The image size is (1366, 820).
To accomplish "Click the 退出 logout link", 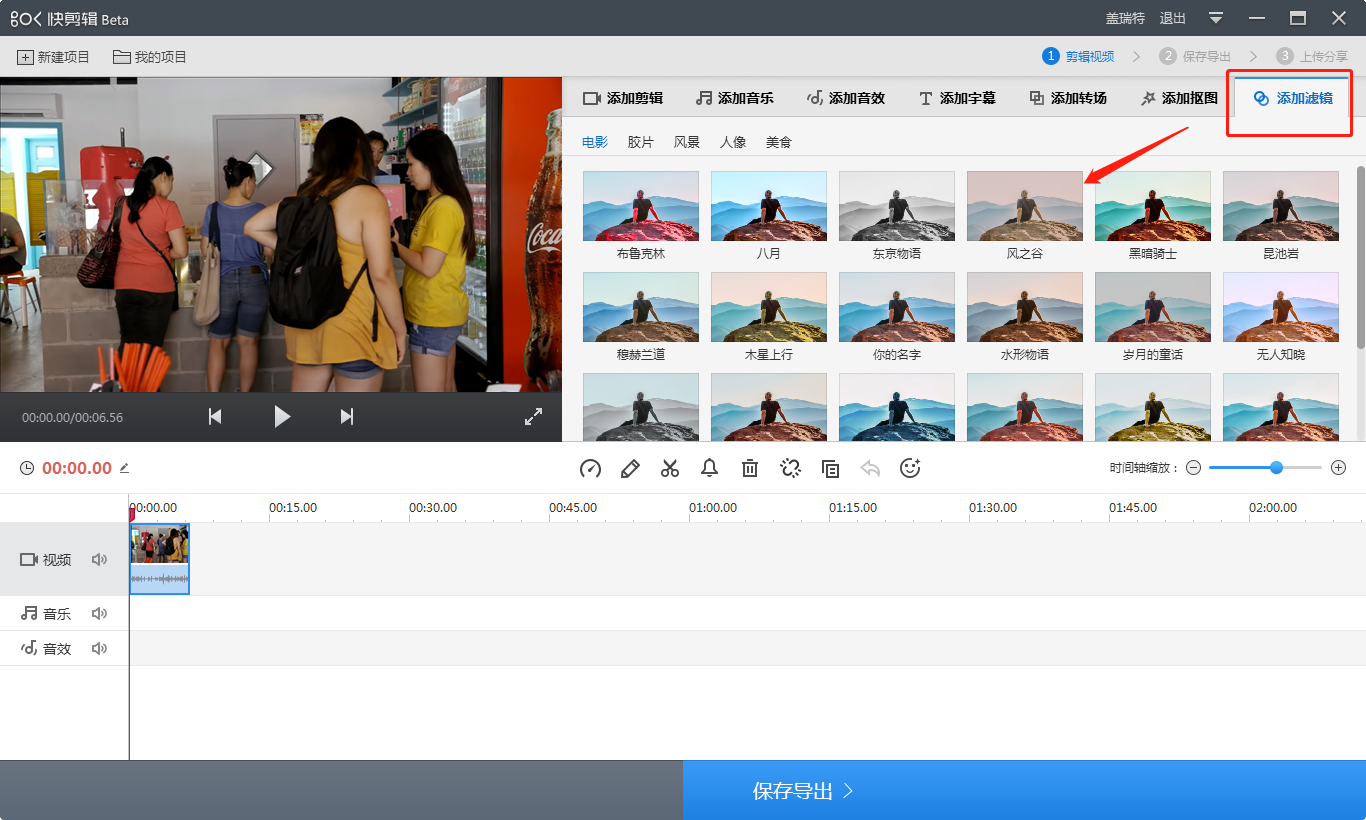I will 1172,18.
